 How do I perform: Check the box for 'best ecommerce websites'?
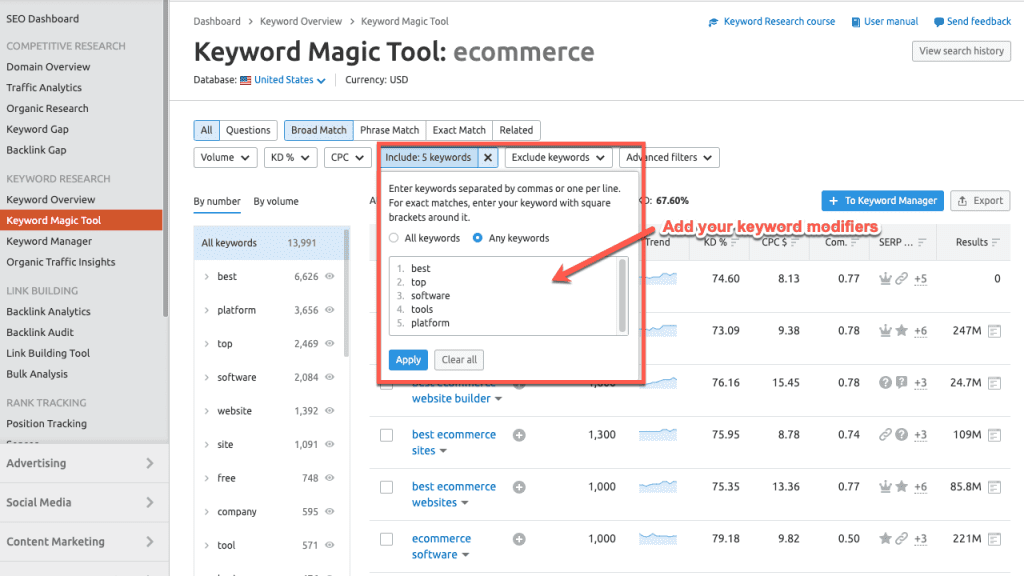tap(386, 487)
